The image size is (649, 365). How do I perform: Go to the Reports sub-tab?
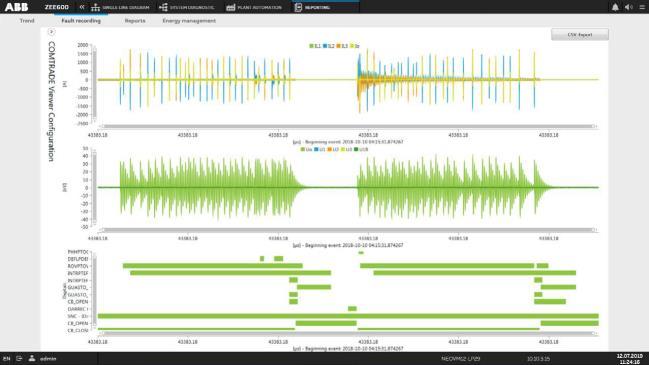coord(135,21)
